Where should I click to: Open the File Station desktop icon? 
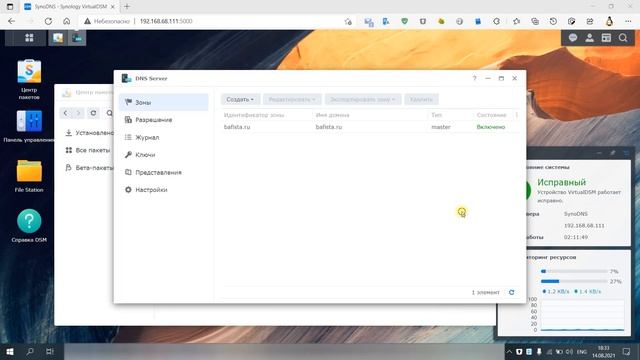coord(29,176)
